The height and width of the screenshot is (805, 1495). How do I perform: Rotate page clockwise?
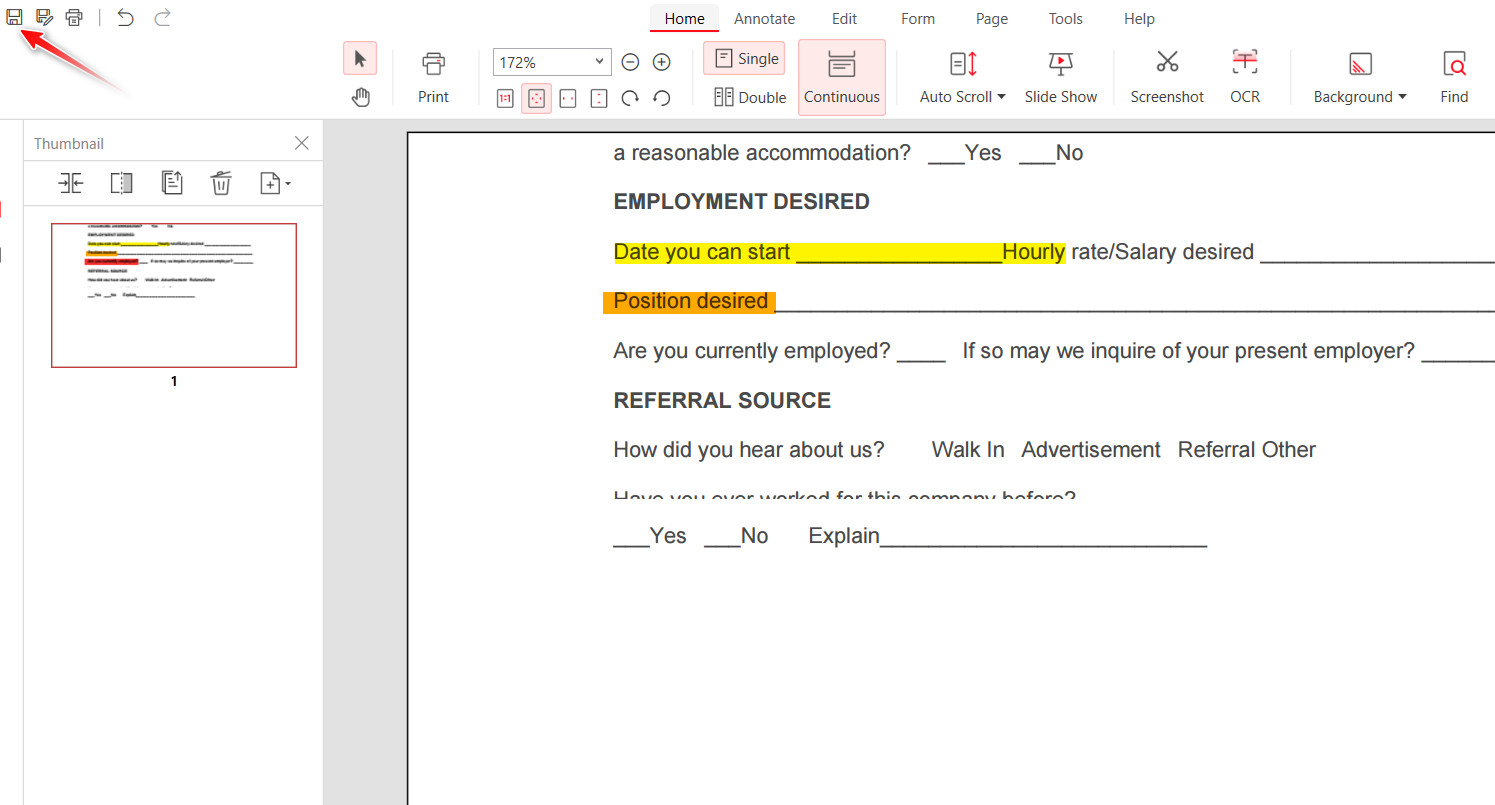pos(630,98)
